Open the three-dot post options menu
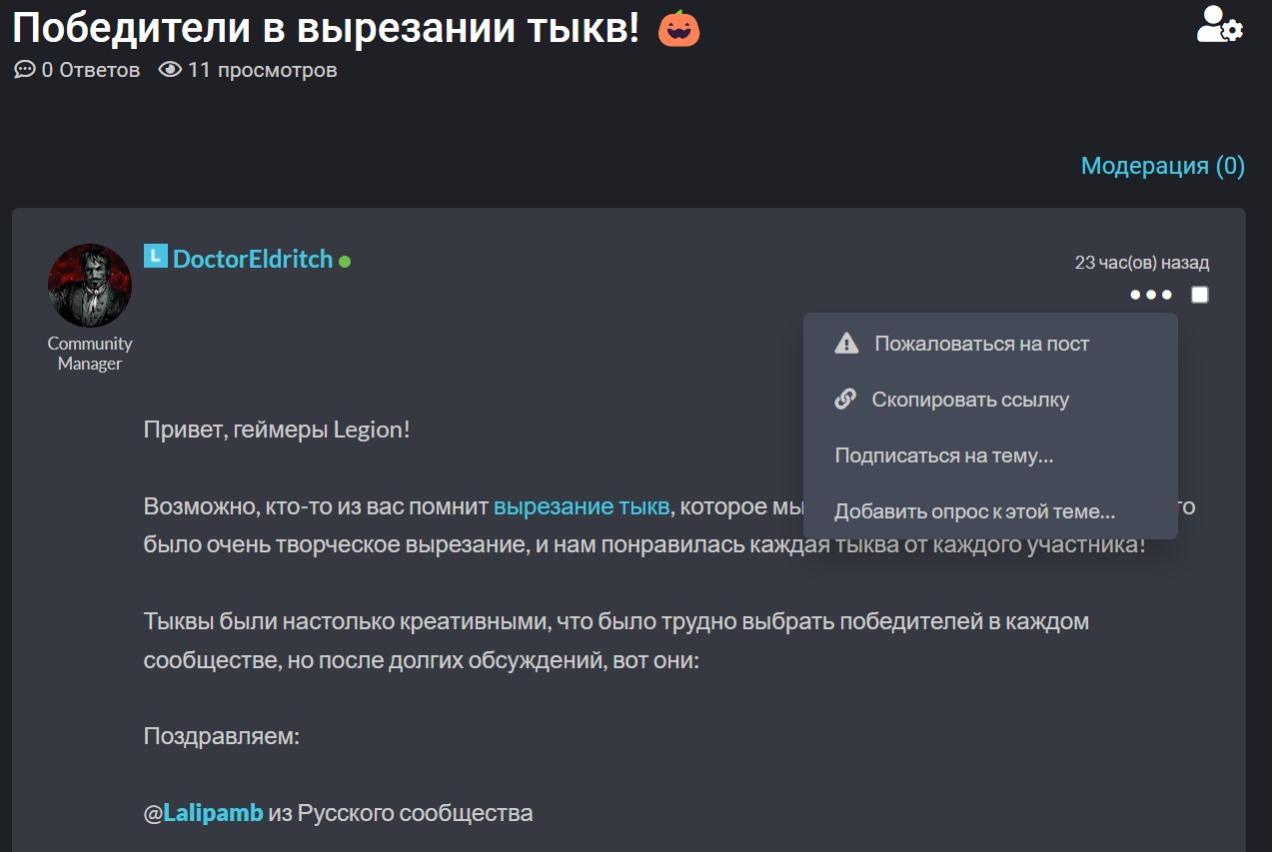 pyautogui.click(x=1150, y=294)
